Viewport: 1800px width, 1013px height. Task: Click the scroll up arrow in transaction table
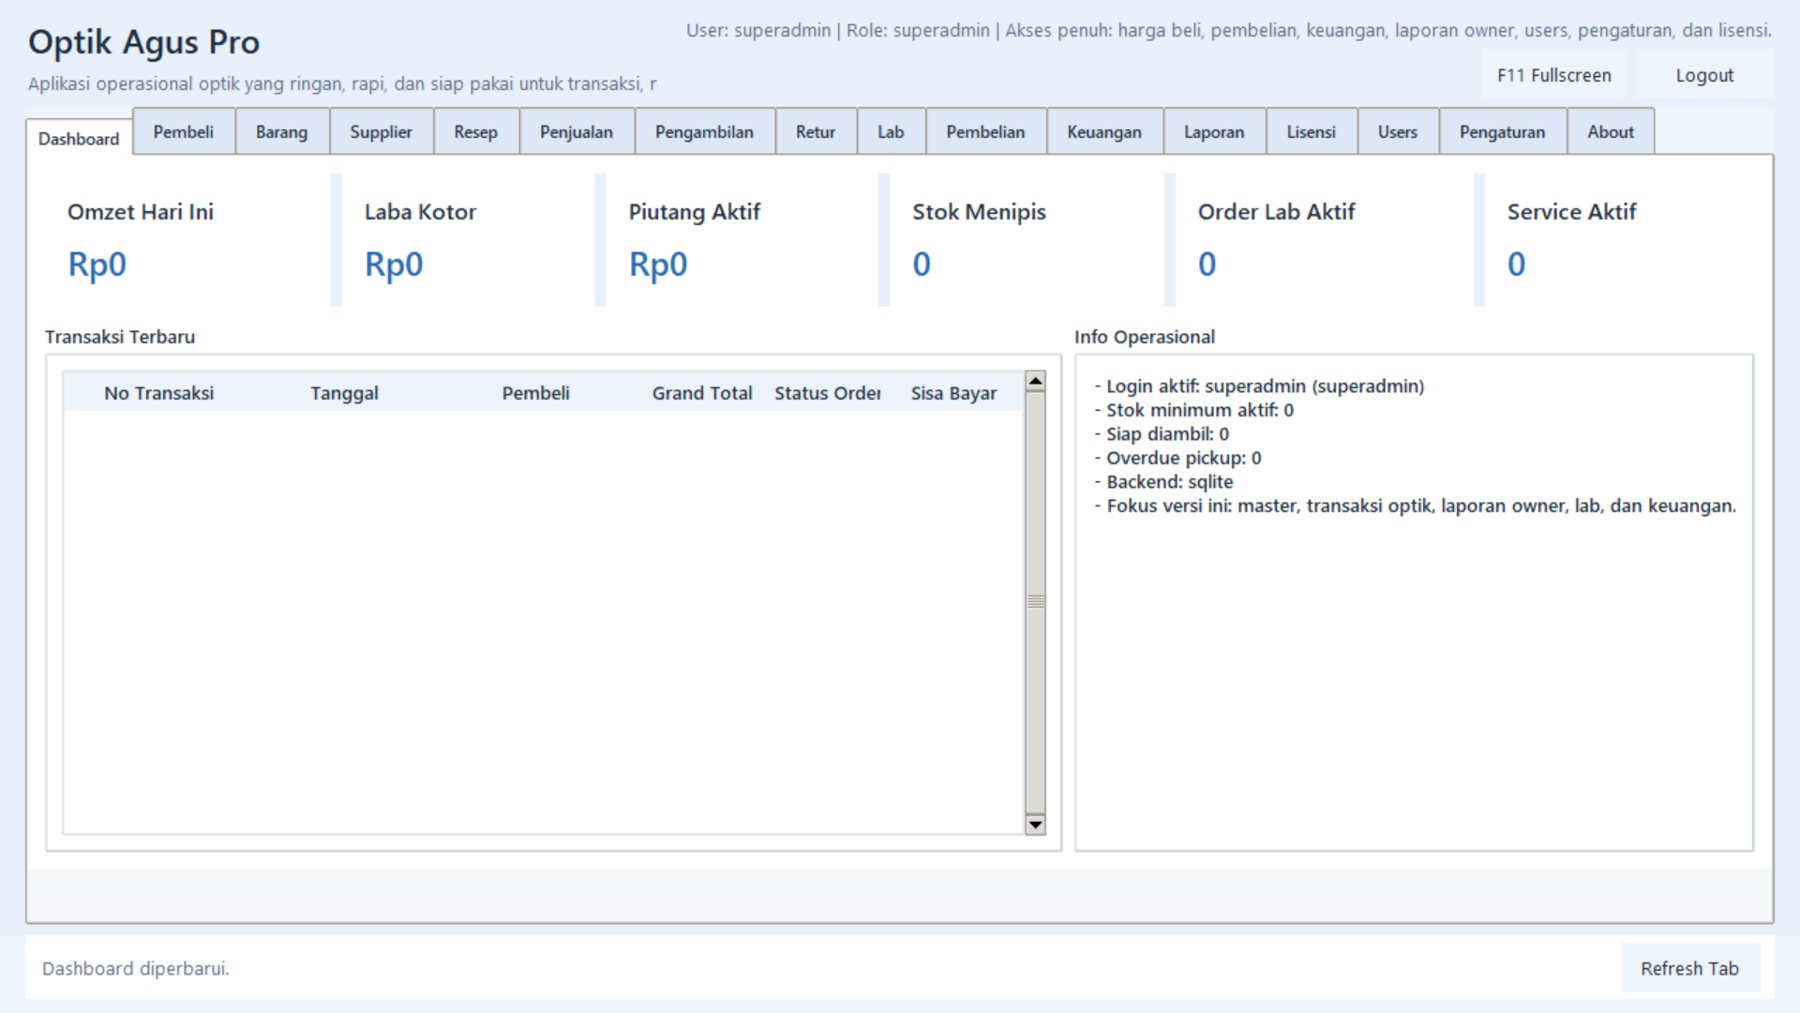point(1036,381)
